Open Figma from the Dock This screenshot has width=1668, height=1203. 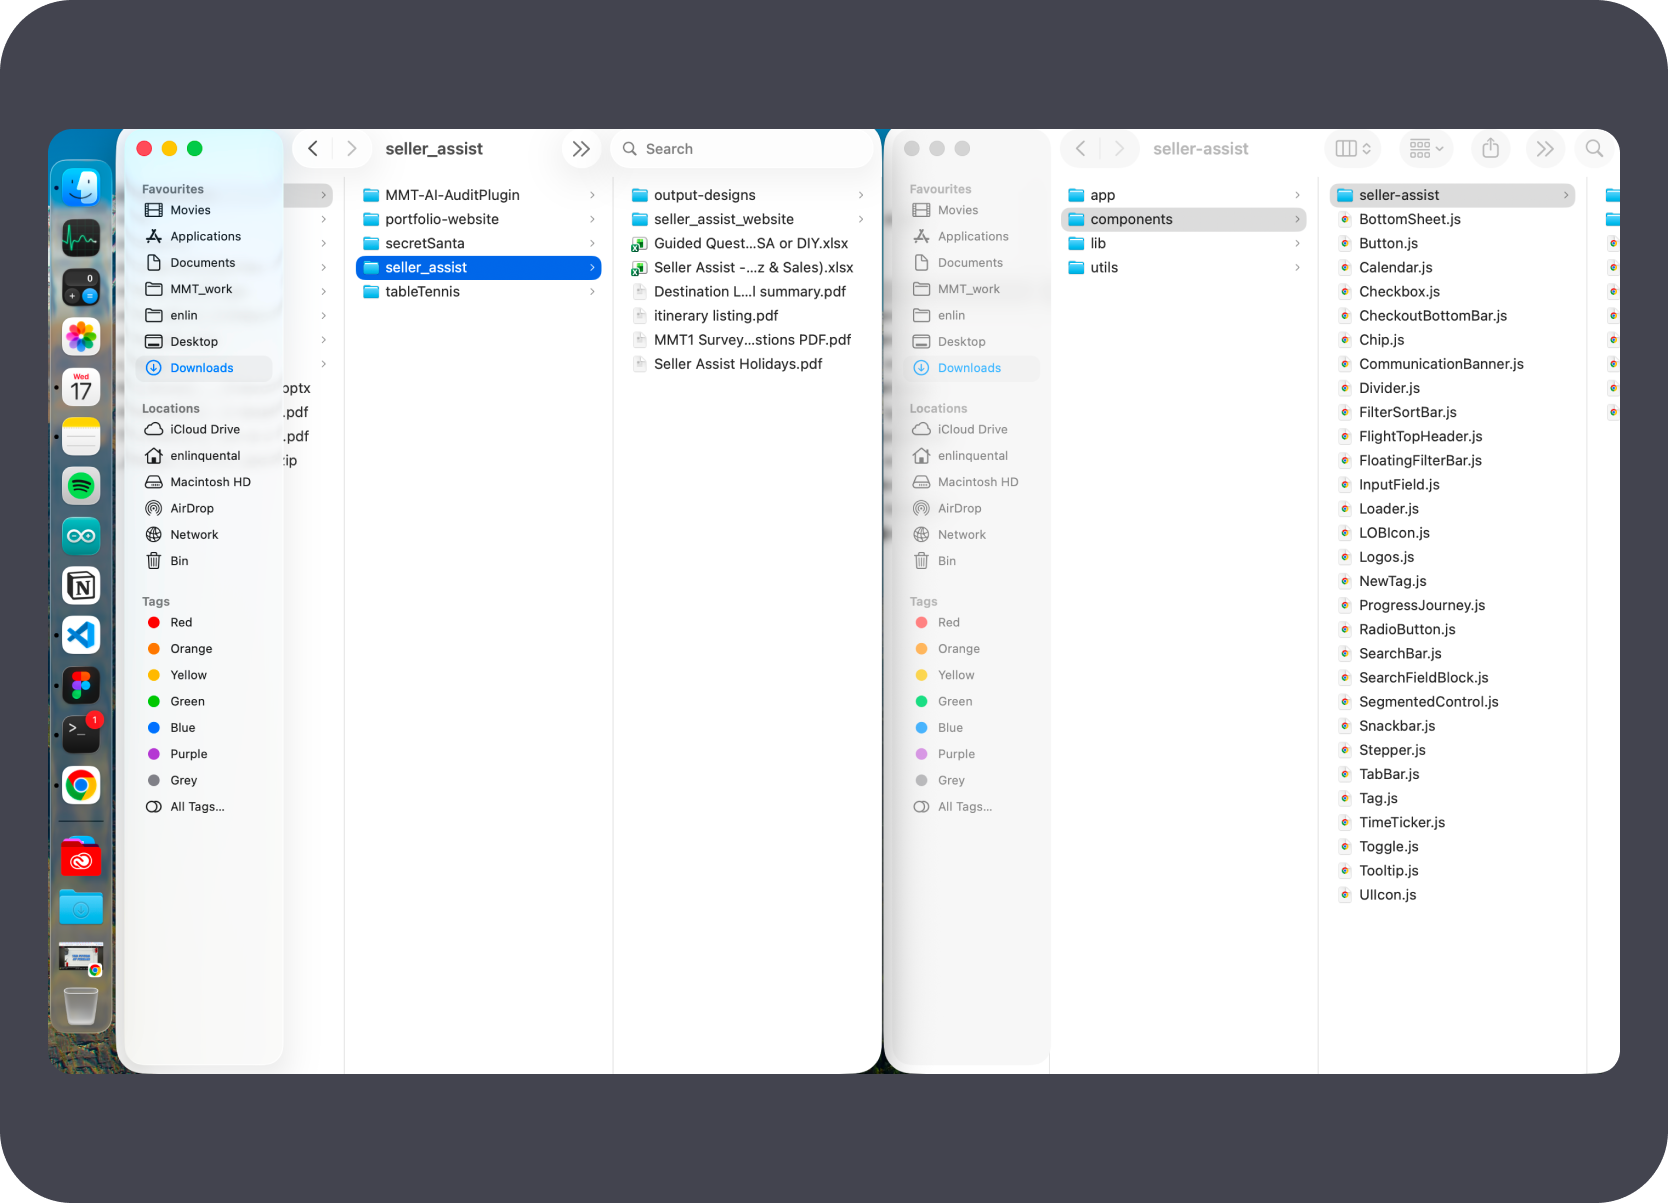click(x=81, y=685)
